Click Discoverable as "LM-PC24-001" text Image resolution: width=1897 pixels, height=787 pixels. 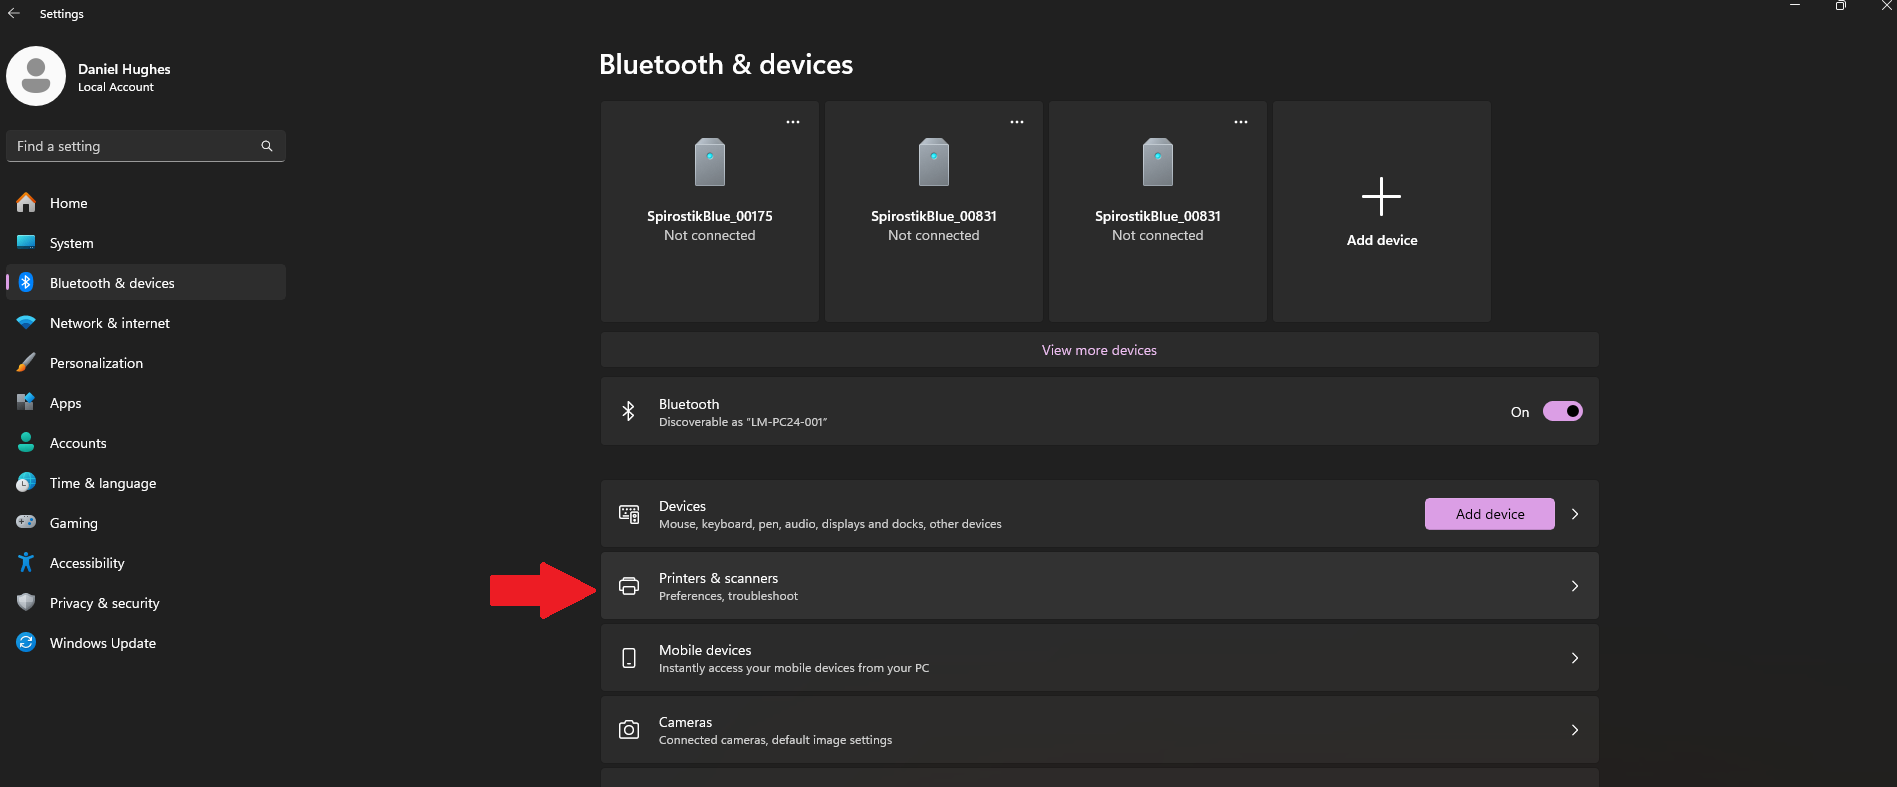tap(743, 422)
